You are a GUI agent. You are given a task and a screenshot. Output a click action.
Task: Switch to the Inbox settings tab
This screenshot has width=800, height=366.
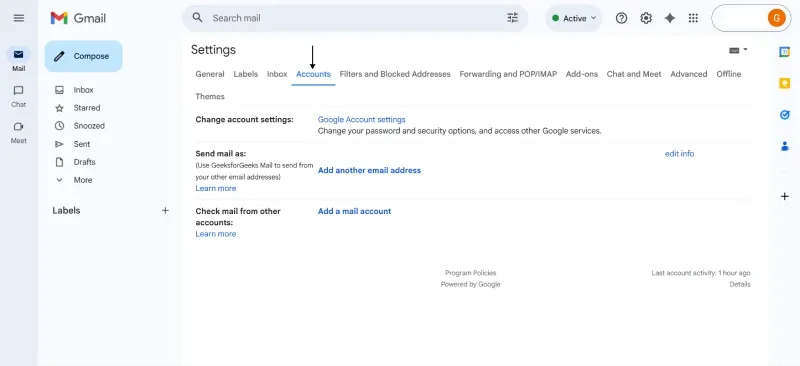(x=277, y=74)
